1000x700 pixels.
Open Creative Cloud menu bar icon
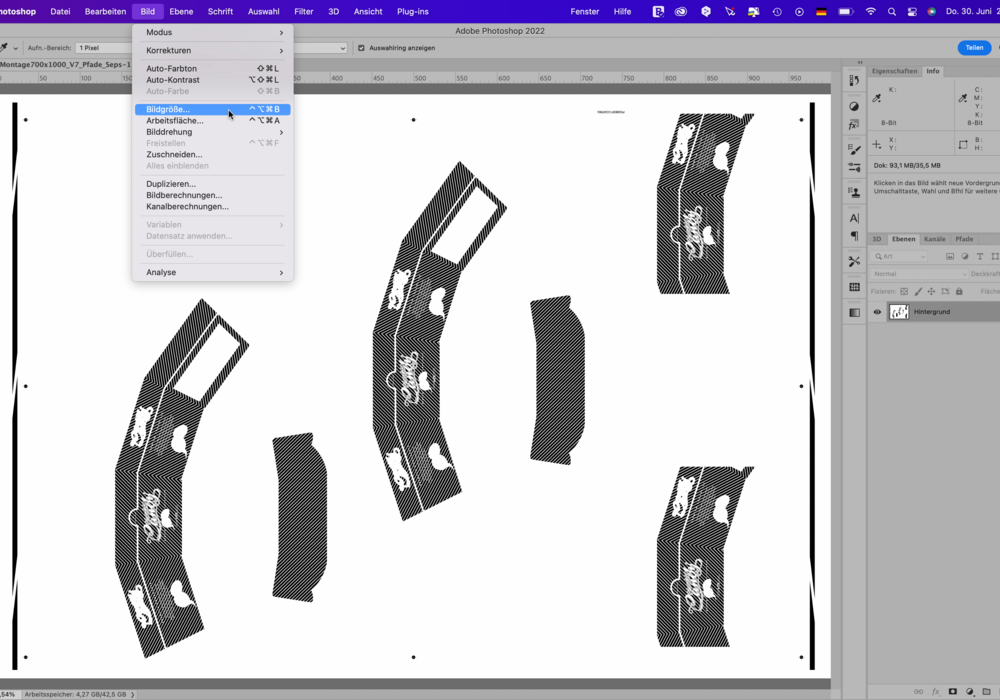coord(681,11)
